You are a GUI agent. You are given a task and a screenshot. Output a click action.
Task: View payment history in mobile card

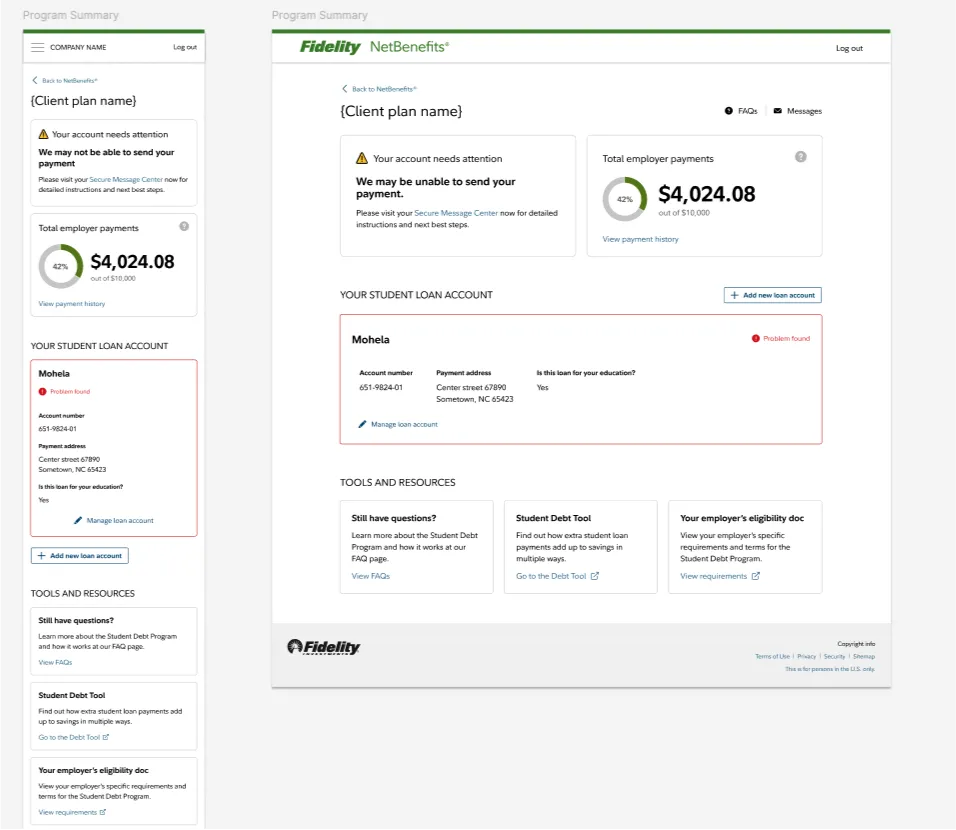click(71, 304)
